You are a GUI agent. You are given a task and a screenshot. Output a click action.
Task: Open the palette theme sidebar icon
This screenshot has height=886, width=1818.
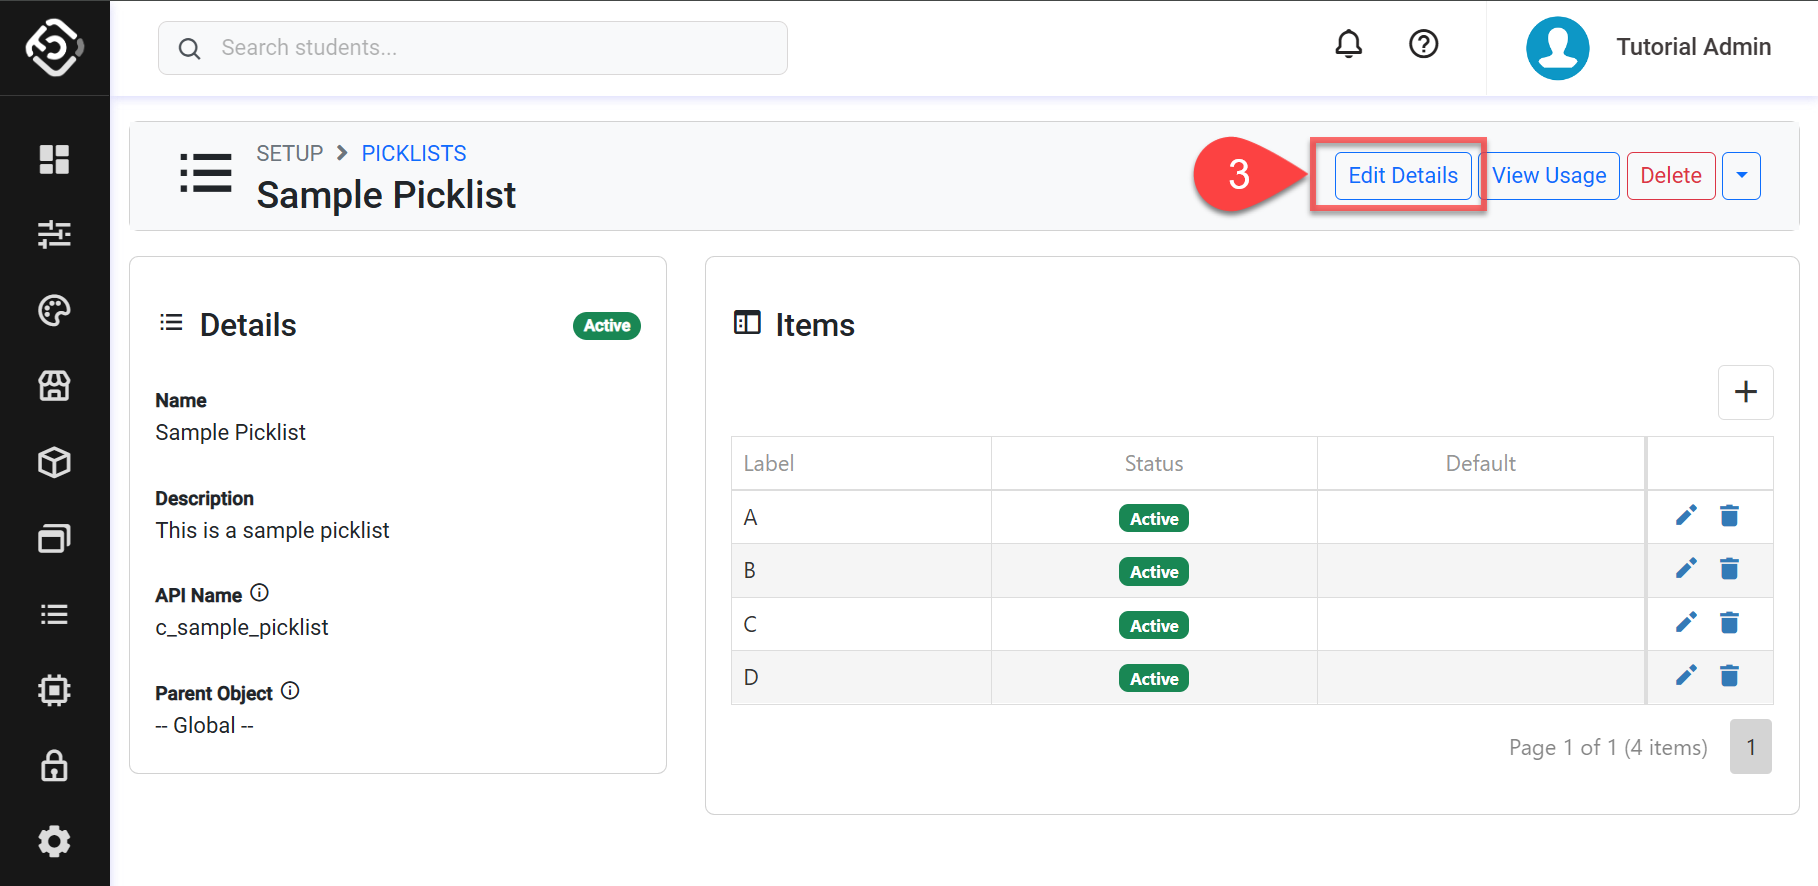tap(54, 310)
